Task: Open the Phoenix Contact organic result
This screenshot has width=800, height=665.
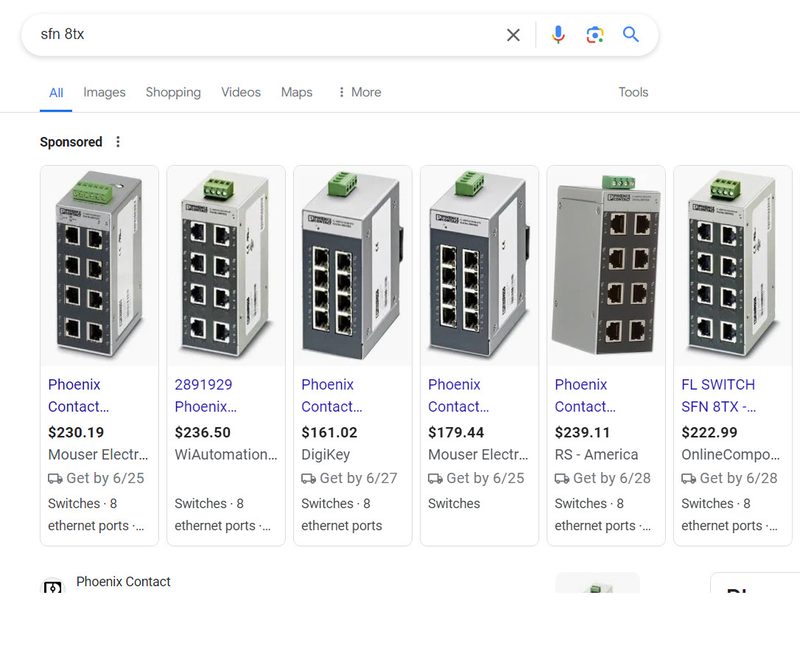Action: click(x=123, y=582)
